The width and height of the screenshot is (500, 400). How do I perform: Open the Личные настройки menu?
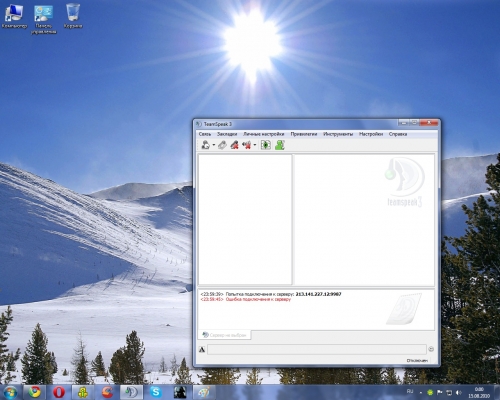pos(264,134)
